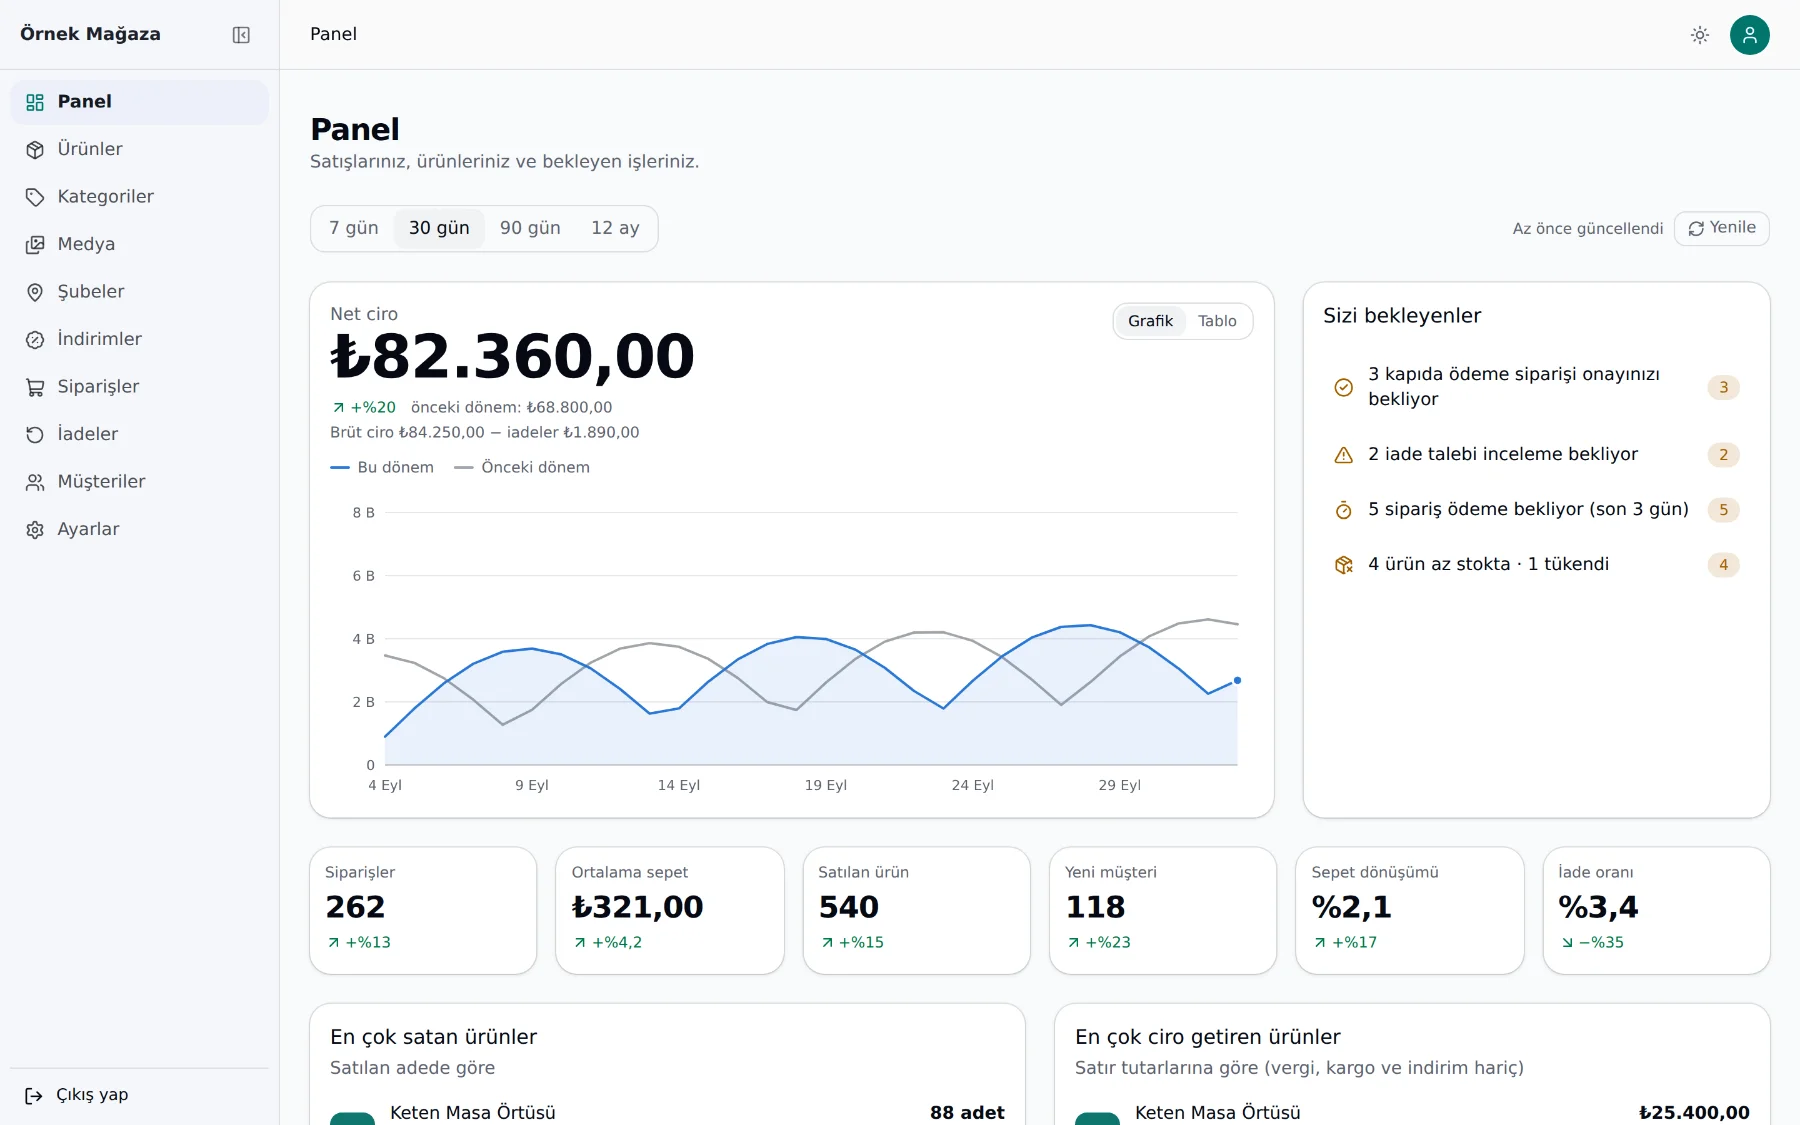Toggle the 'Önceki dönem' legend entry
1800x1125 pixels.
point(522,467)
